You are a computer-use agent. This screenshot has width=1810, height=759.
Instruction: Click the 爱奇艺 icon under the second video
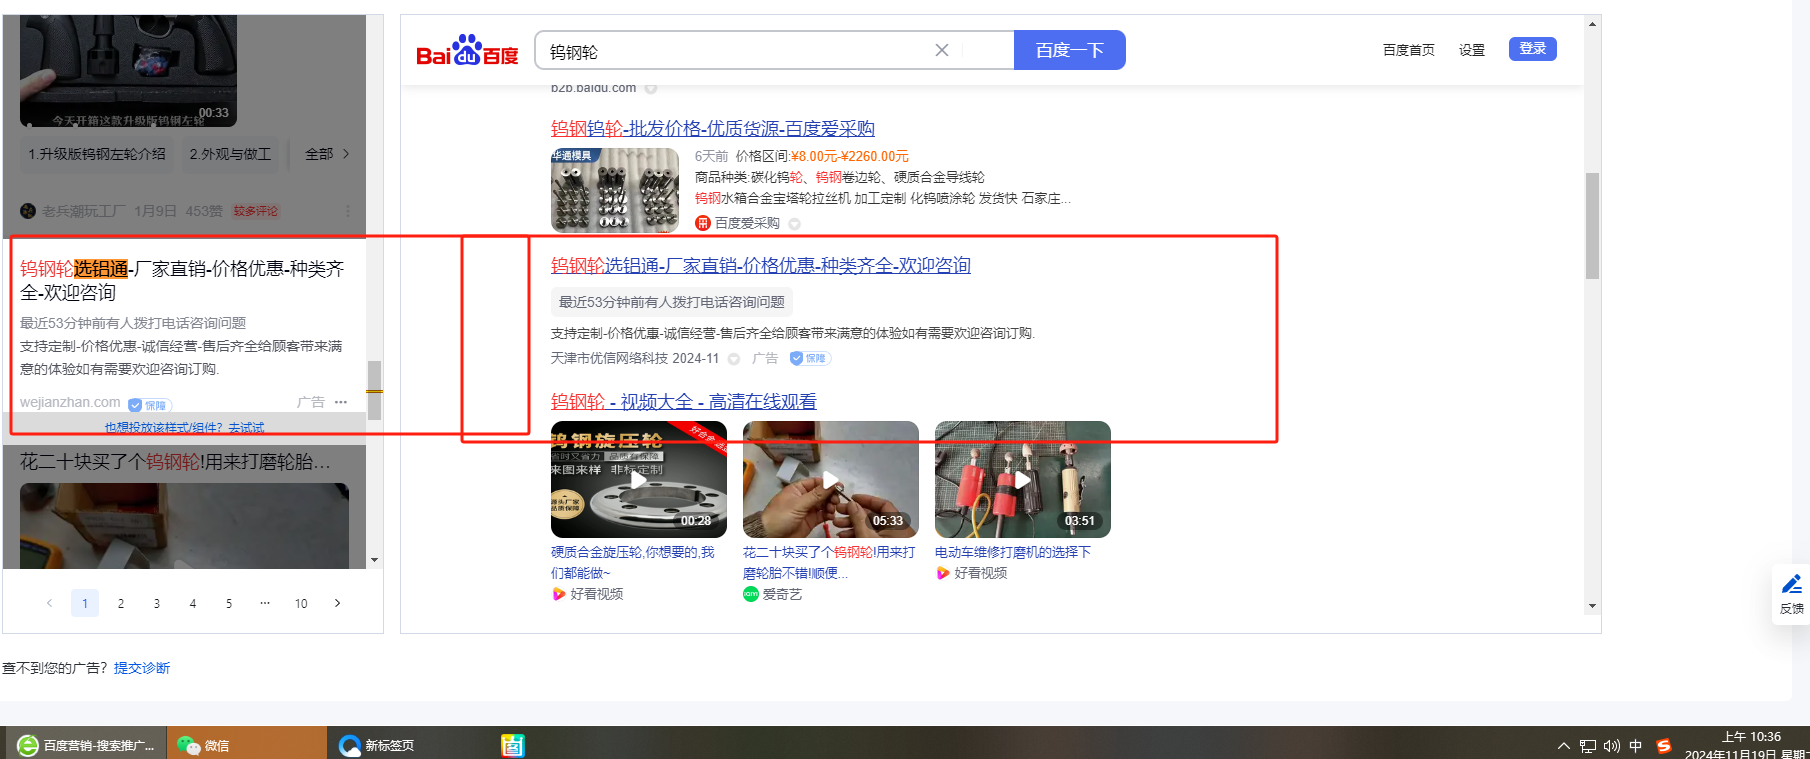click(751, 594)
